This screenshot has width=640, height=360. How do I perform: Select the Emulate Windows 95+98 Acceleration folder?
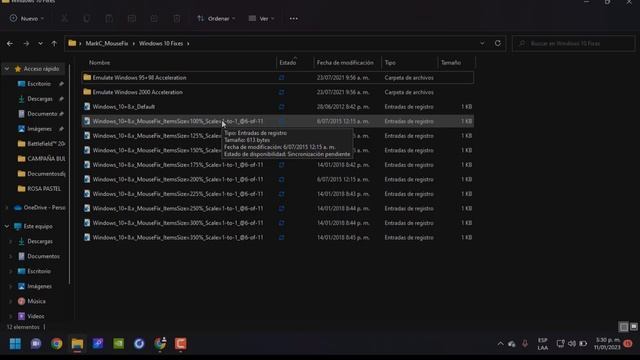pos(278,78)
